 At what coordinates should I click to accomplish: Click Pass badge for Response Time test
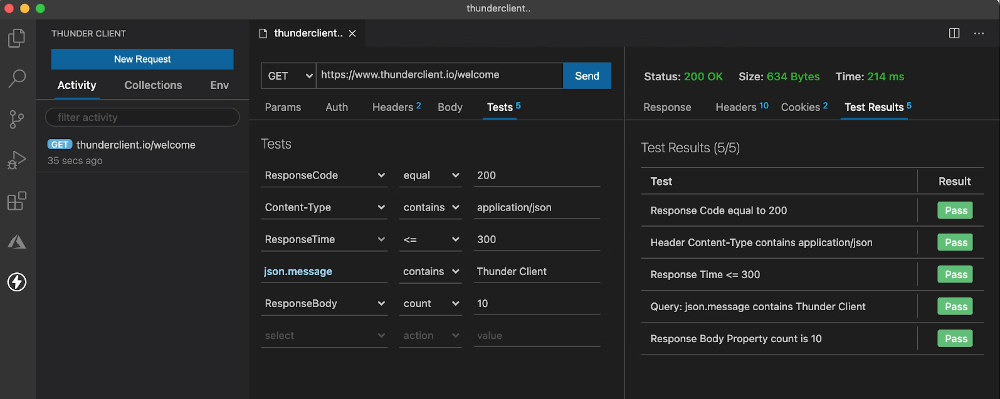tap(955, 274)
